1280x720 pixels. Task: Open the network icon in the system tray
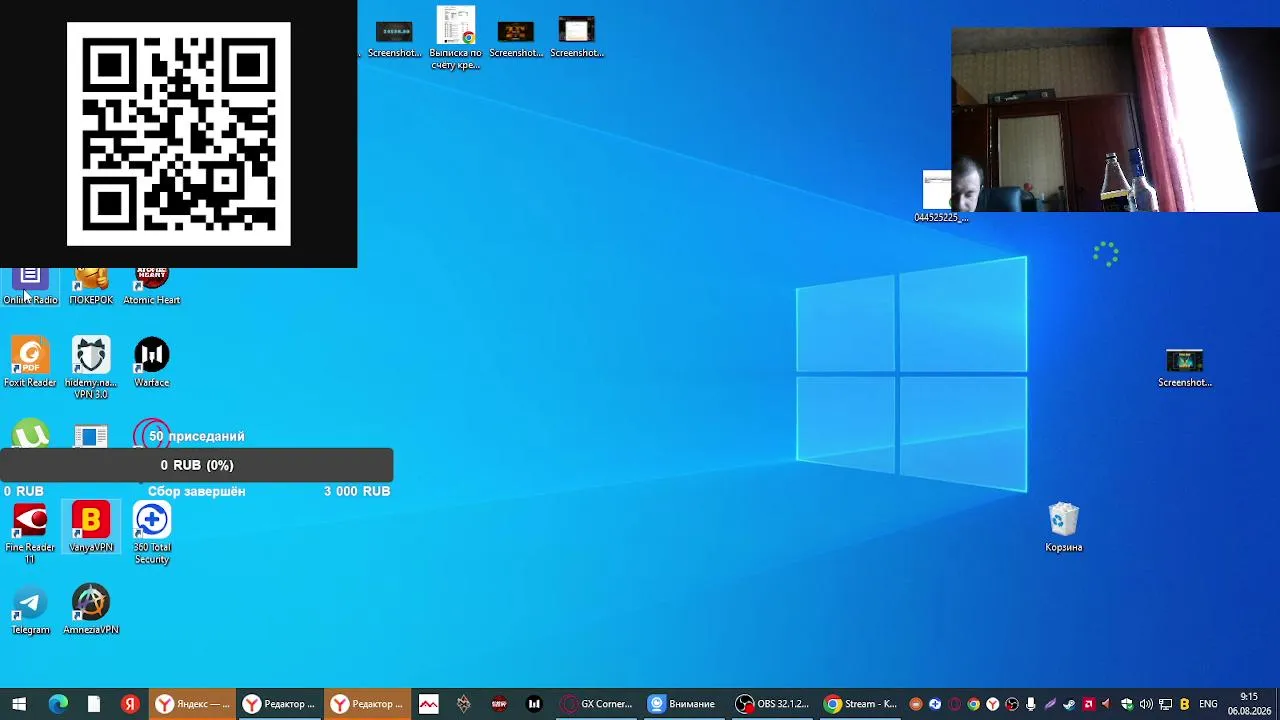(1165, 704)
